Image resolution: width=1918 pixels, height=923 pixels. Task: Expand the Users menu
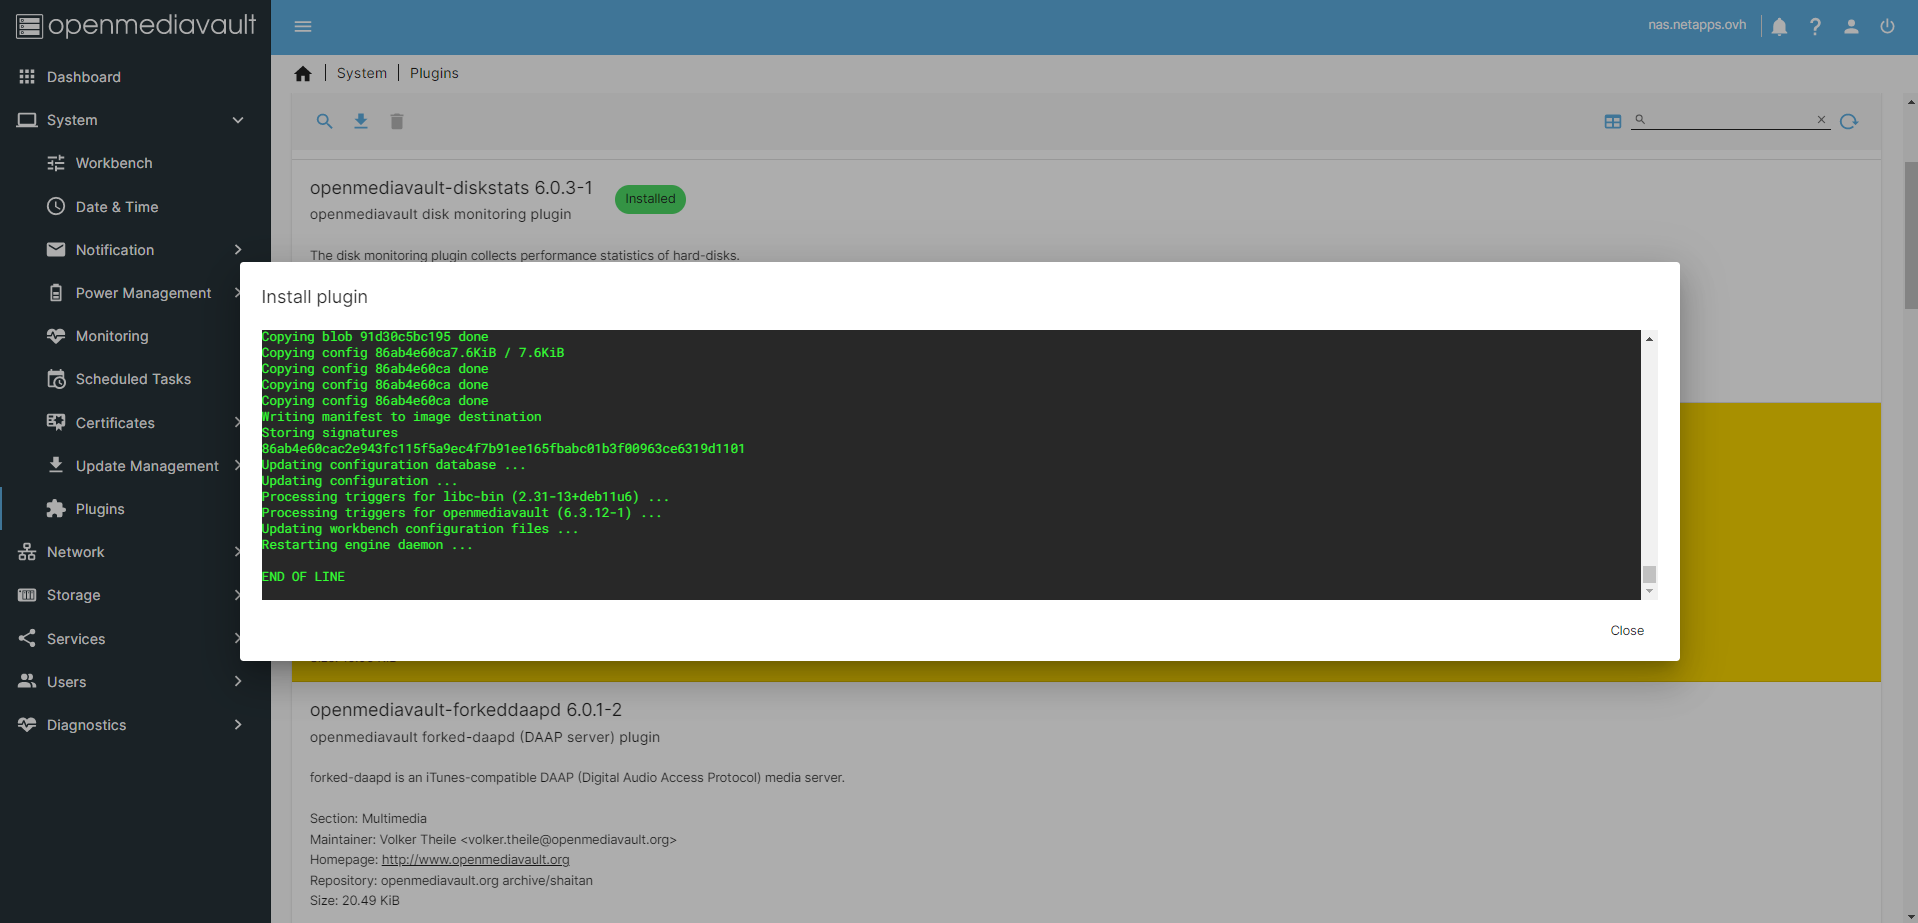[x=238, y=682]
